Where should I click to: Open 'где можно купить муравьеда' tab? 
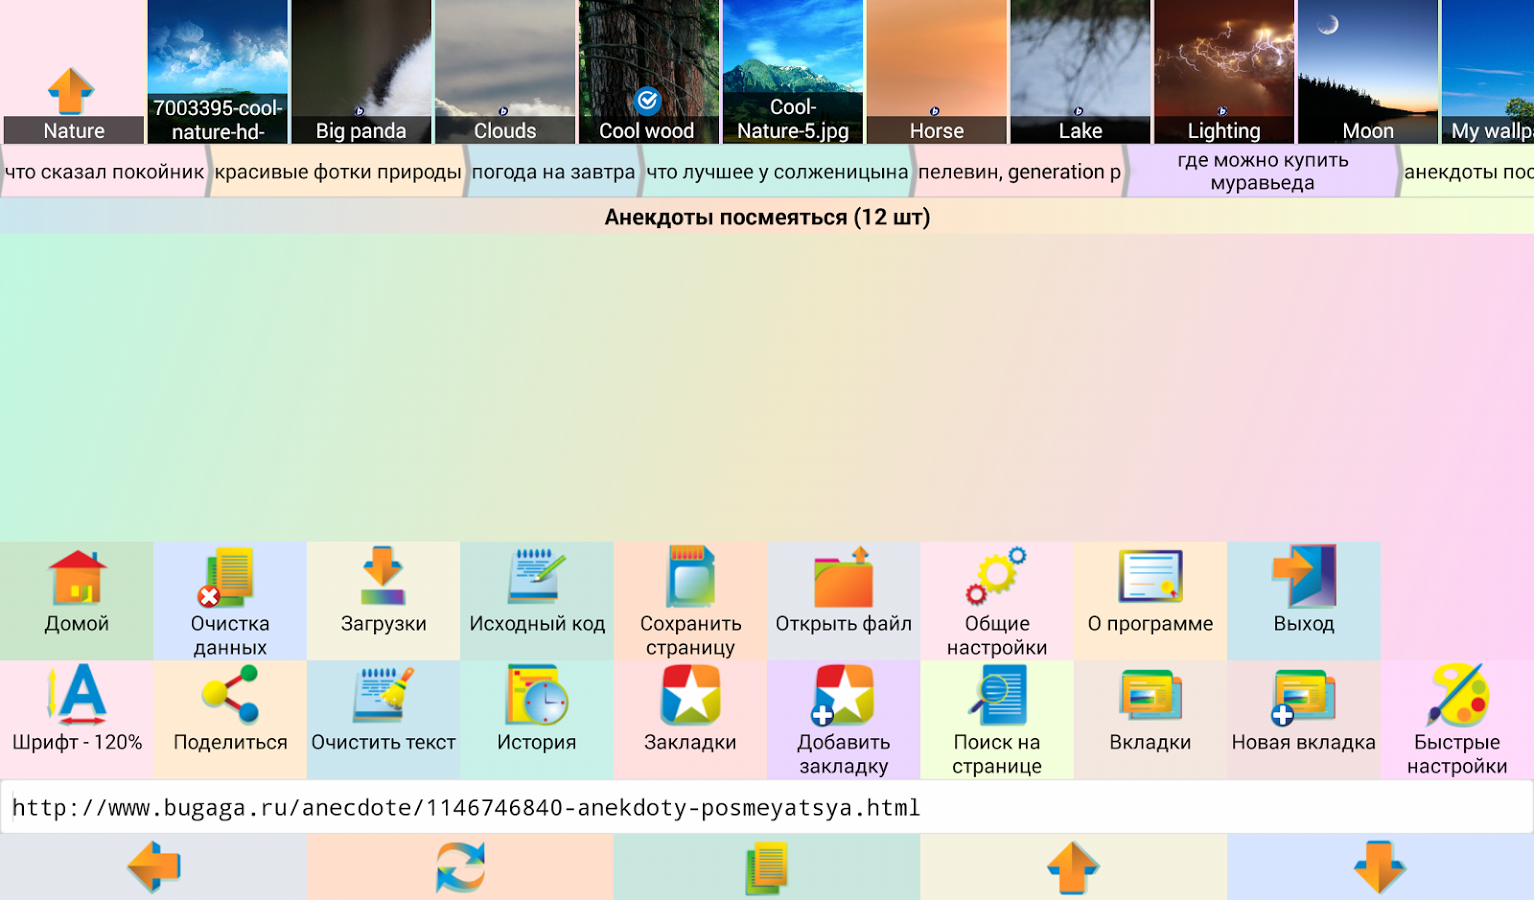1262,171
